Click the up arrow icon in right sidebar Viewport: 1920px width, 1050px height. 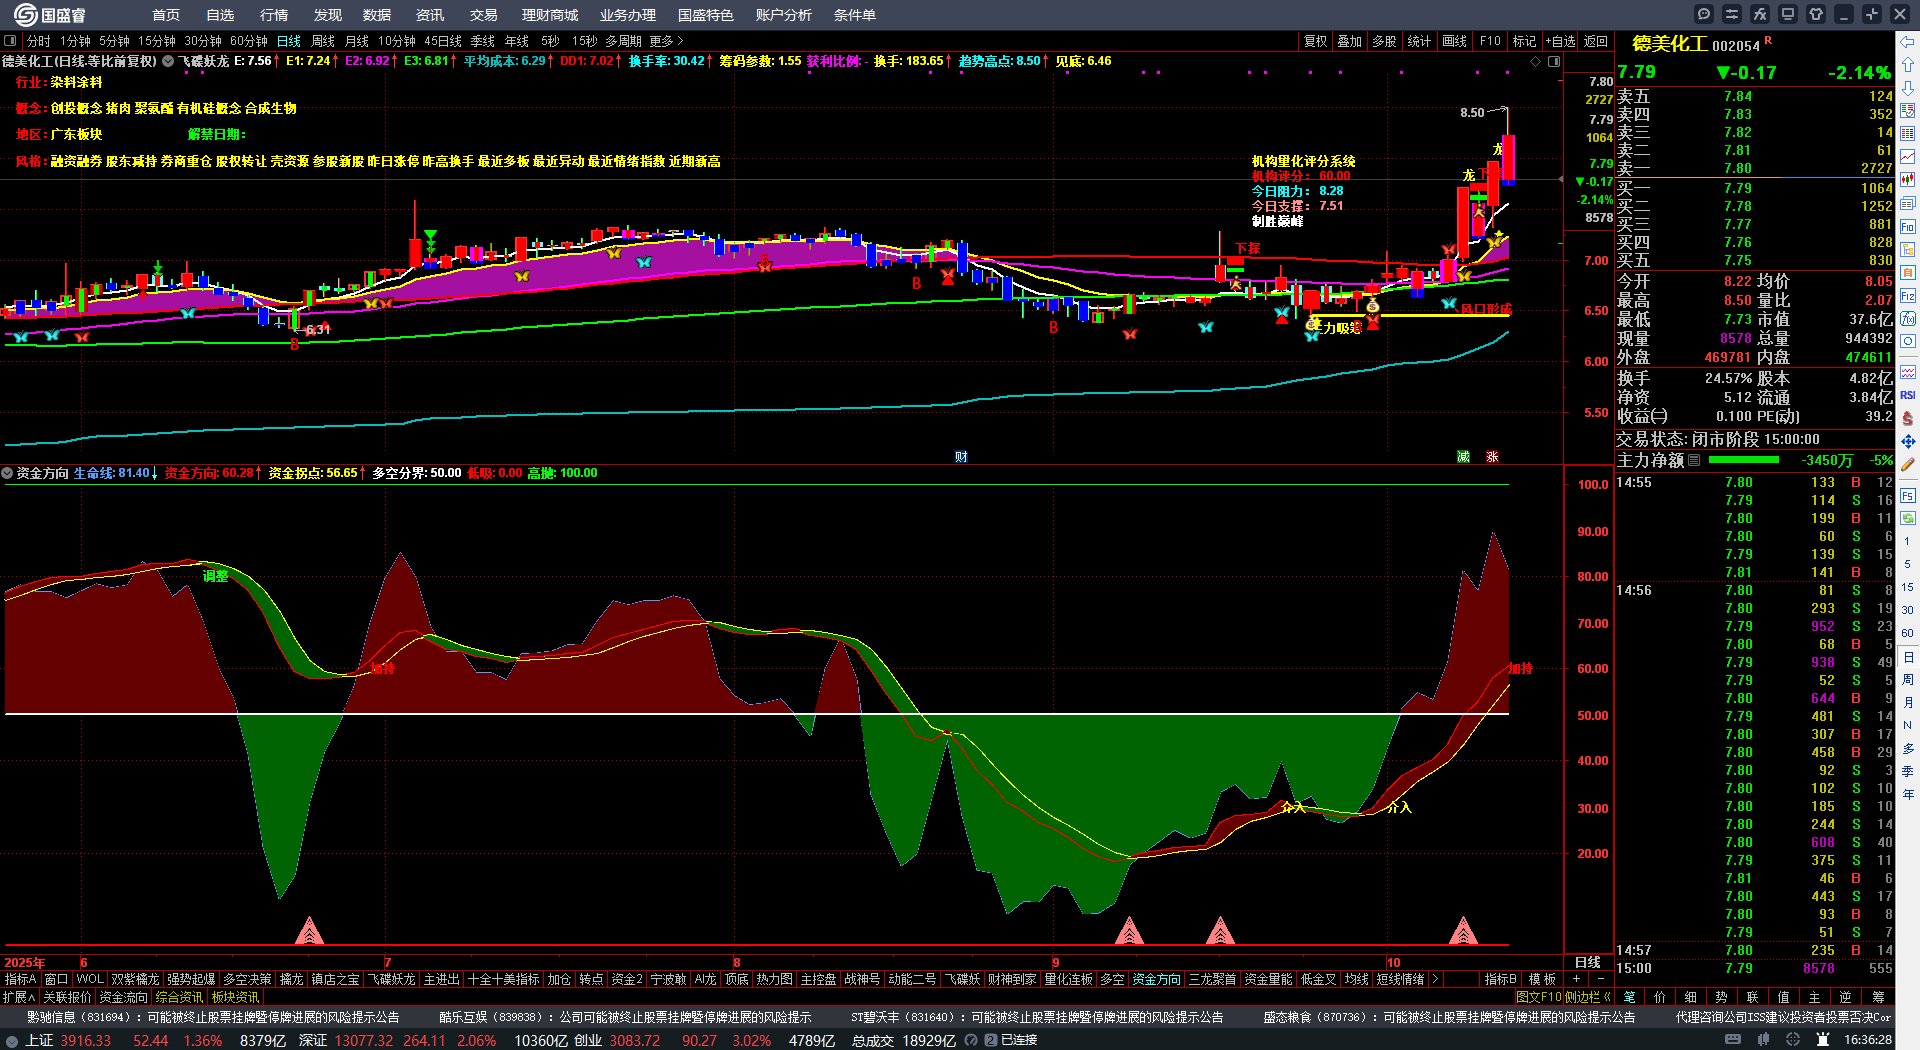(1908, 64)
